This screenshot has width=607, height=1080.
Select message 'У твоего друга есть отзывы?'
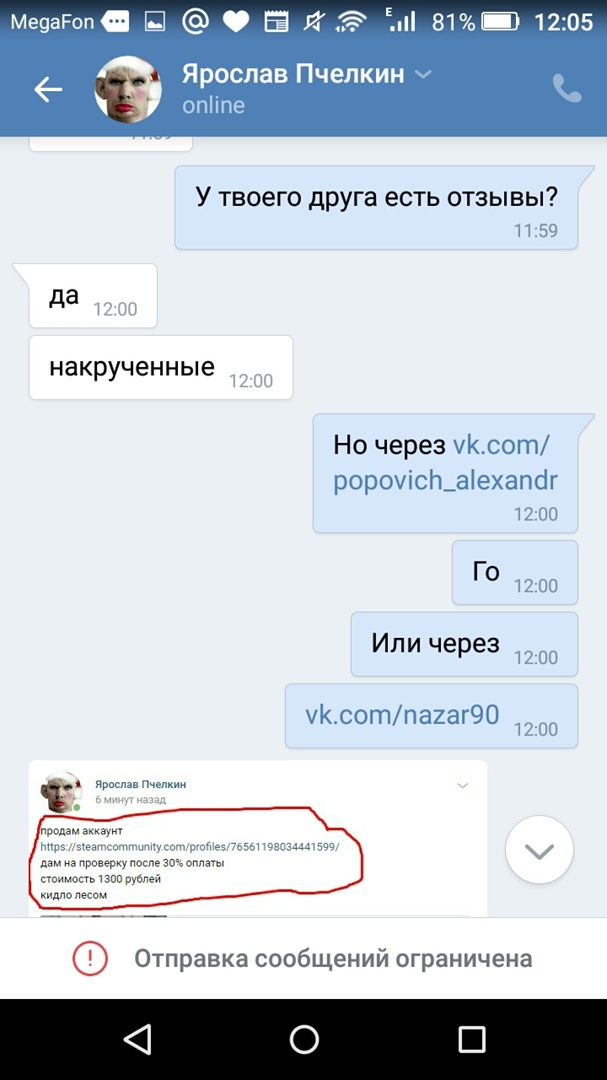click(x=376, y=207)
